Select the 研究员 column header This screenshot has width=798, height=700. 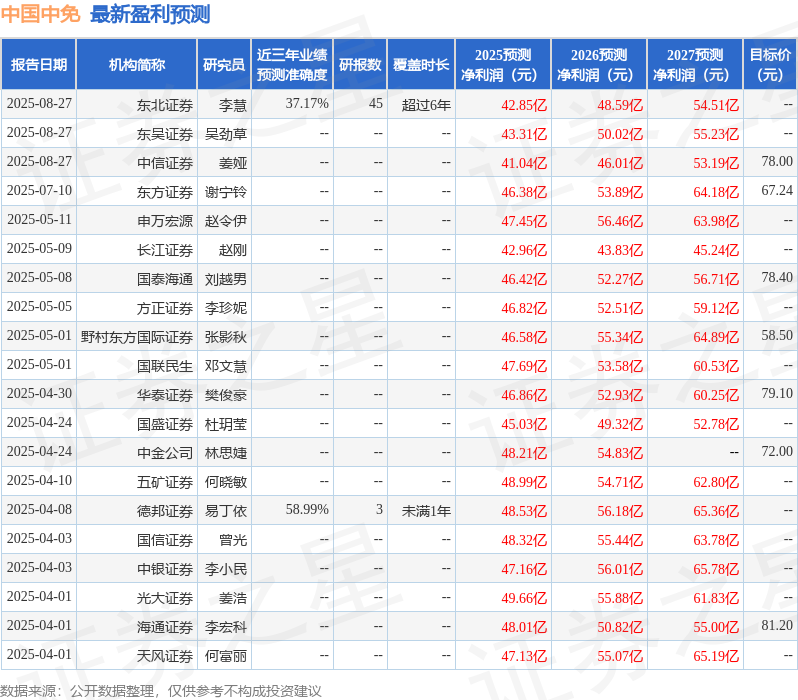pyautogui.click(x=224, y=65)
